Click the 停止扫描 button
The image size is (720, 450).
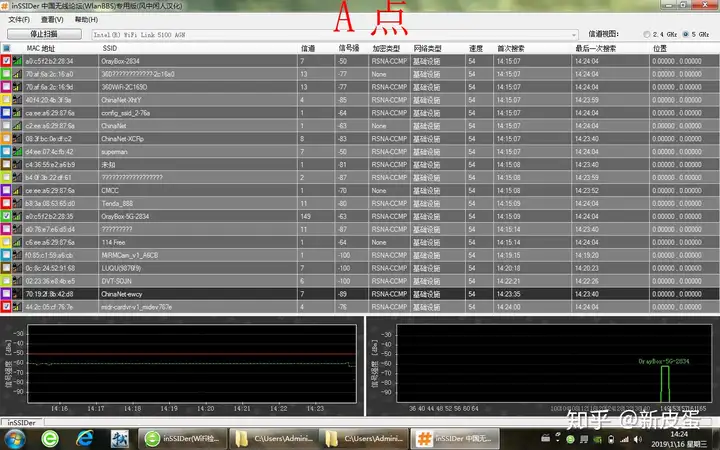pyautogui.click(x=44, y=34)
